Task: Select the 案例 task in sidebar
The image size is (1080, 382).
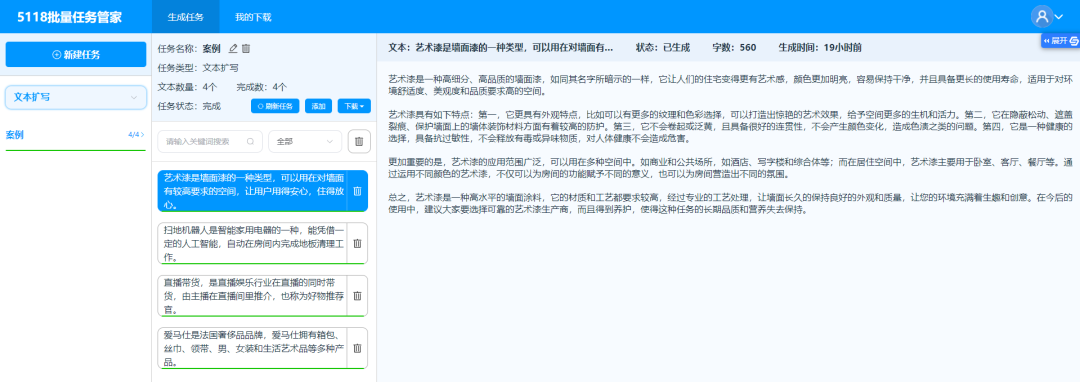Action: (x=76, y=135)
